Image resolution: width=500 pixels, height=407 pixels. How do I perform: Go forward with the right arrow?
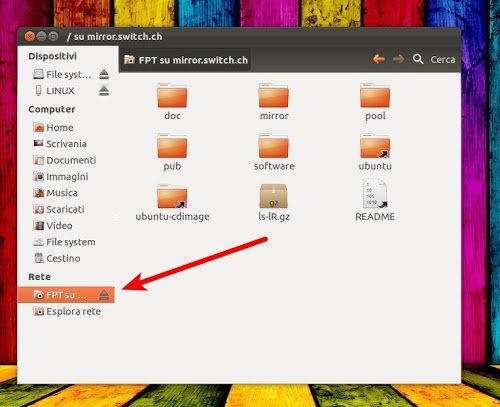point(398,59)
